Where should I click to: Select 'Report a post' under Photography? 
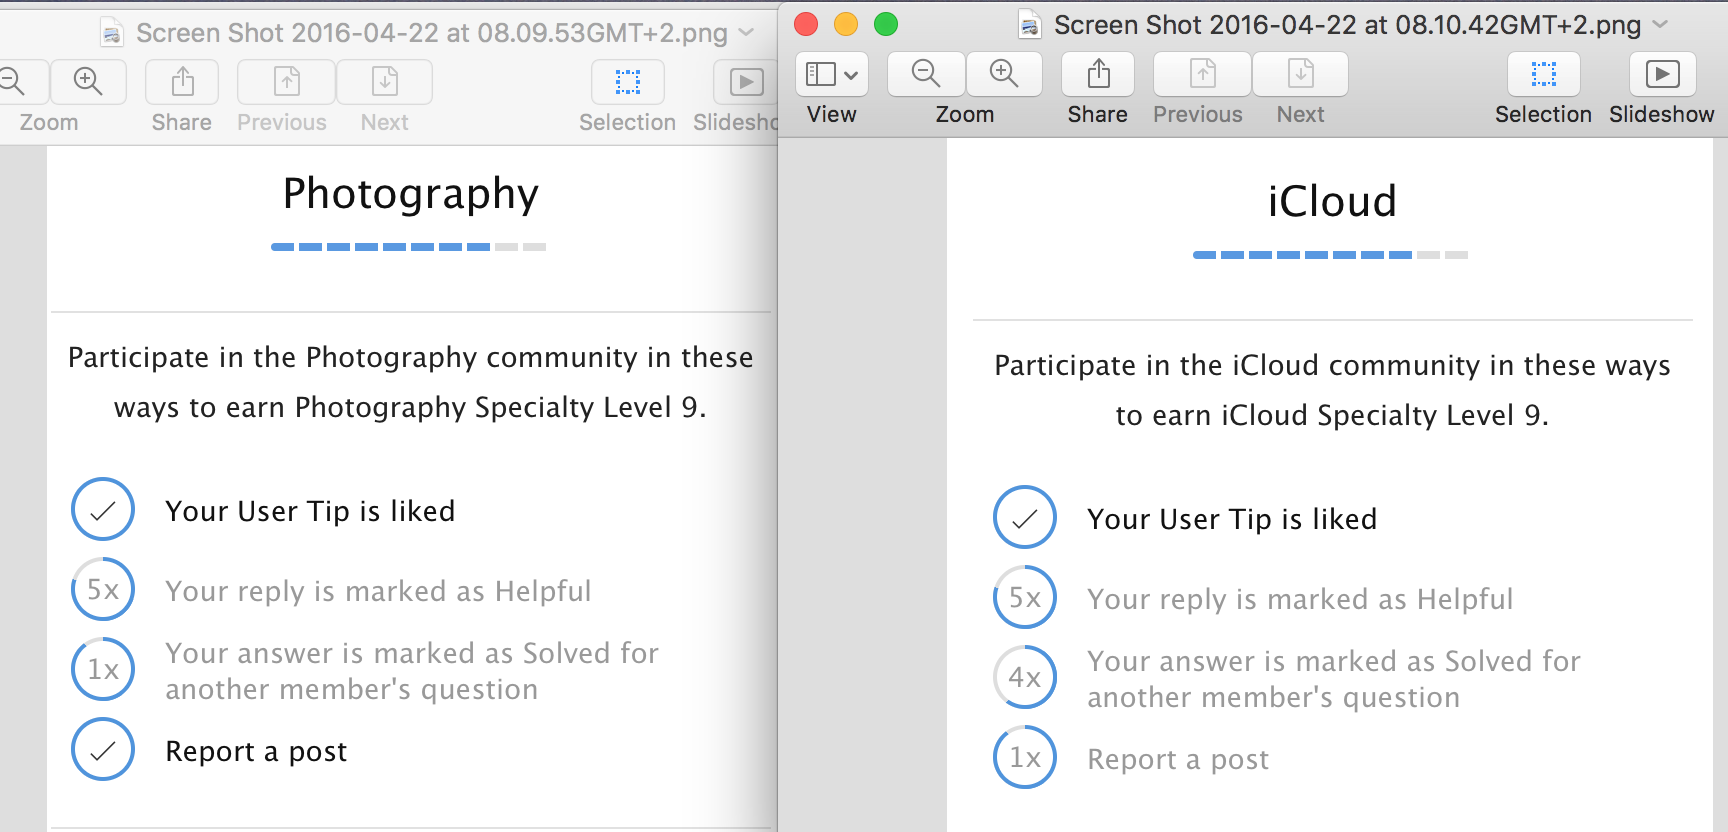pyautogui.click(x=256, y=751)
